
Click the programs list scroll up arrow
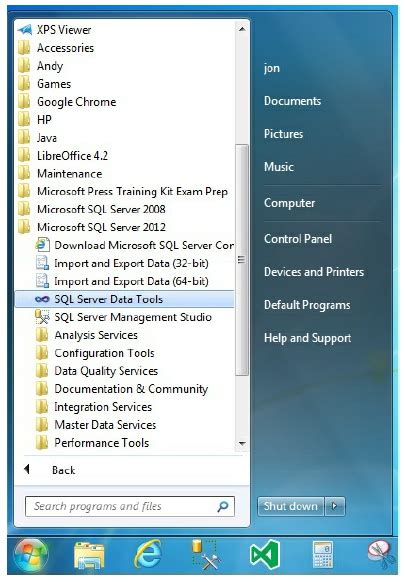[x=242, y=29]
